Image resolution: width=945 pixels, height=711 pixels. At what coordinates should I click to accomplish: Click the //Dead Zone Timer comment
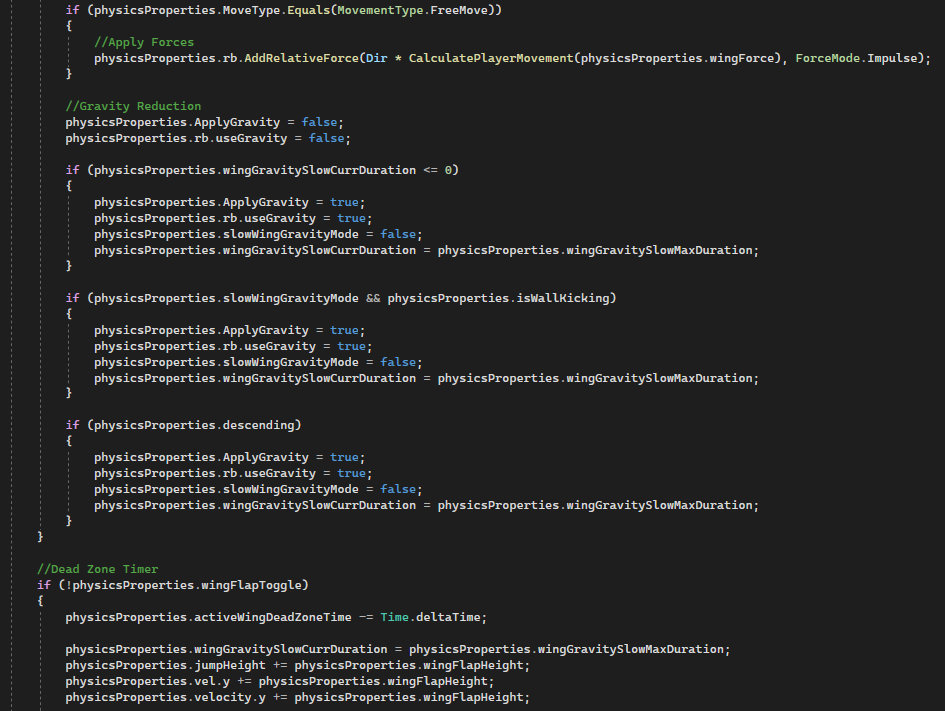(x=98, y=569)
